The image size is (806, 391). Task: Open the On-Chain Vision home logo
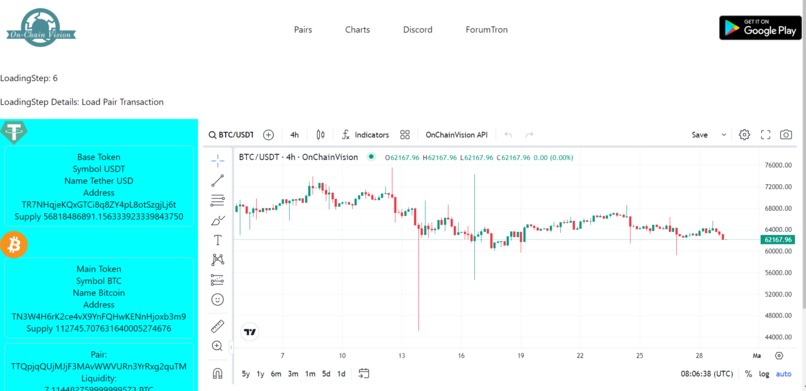point(41,29)
